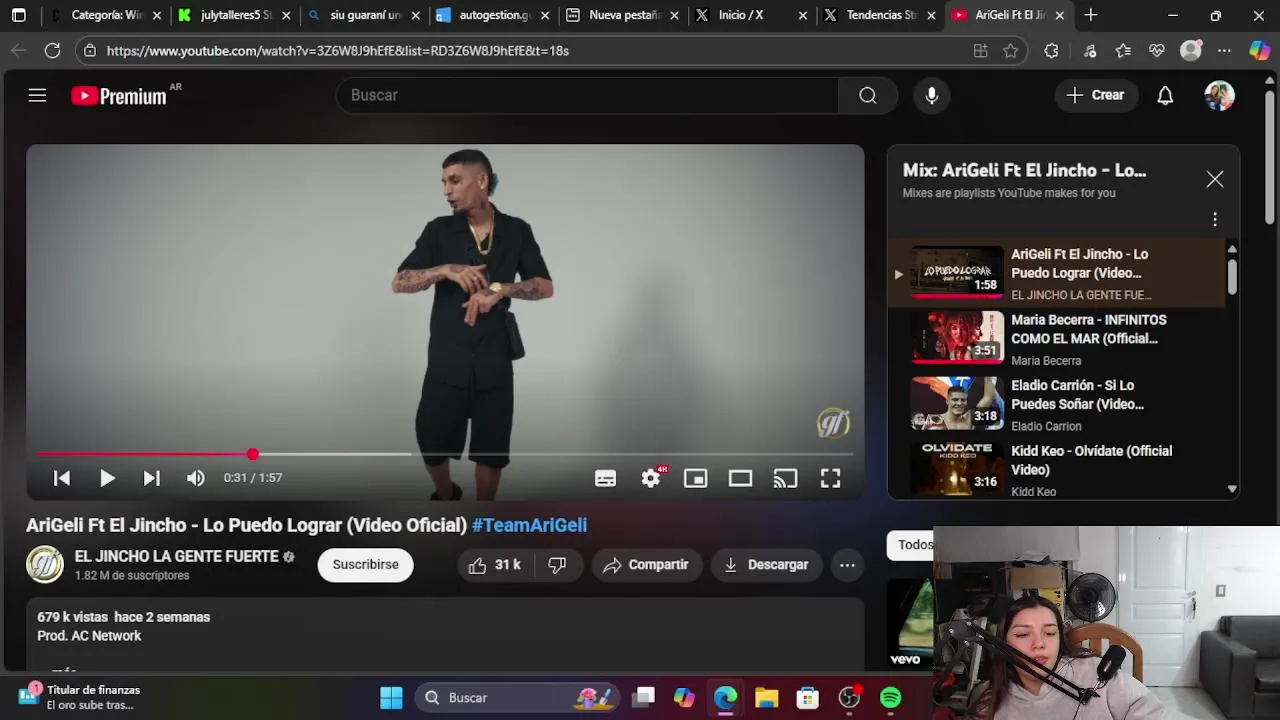
Task: Skip to next video in playlist
Action: pos(151,478)
